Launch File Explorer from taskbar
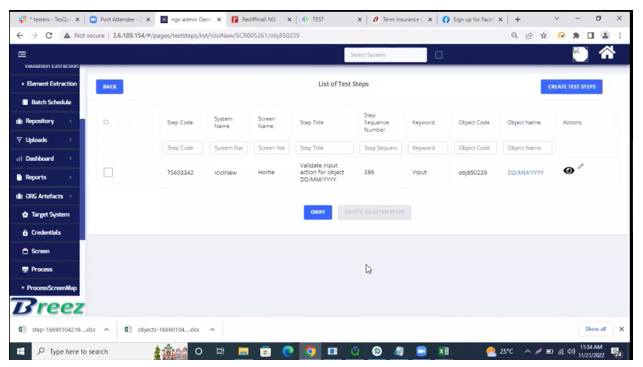The width and height of the screenshot is (643, 367). pos(244,351)
